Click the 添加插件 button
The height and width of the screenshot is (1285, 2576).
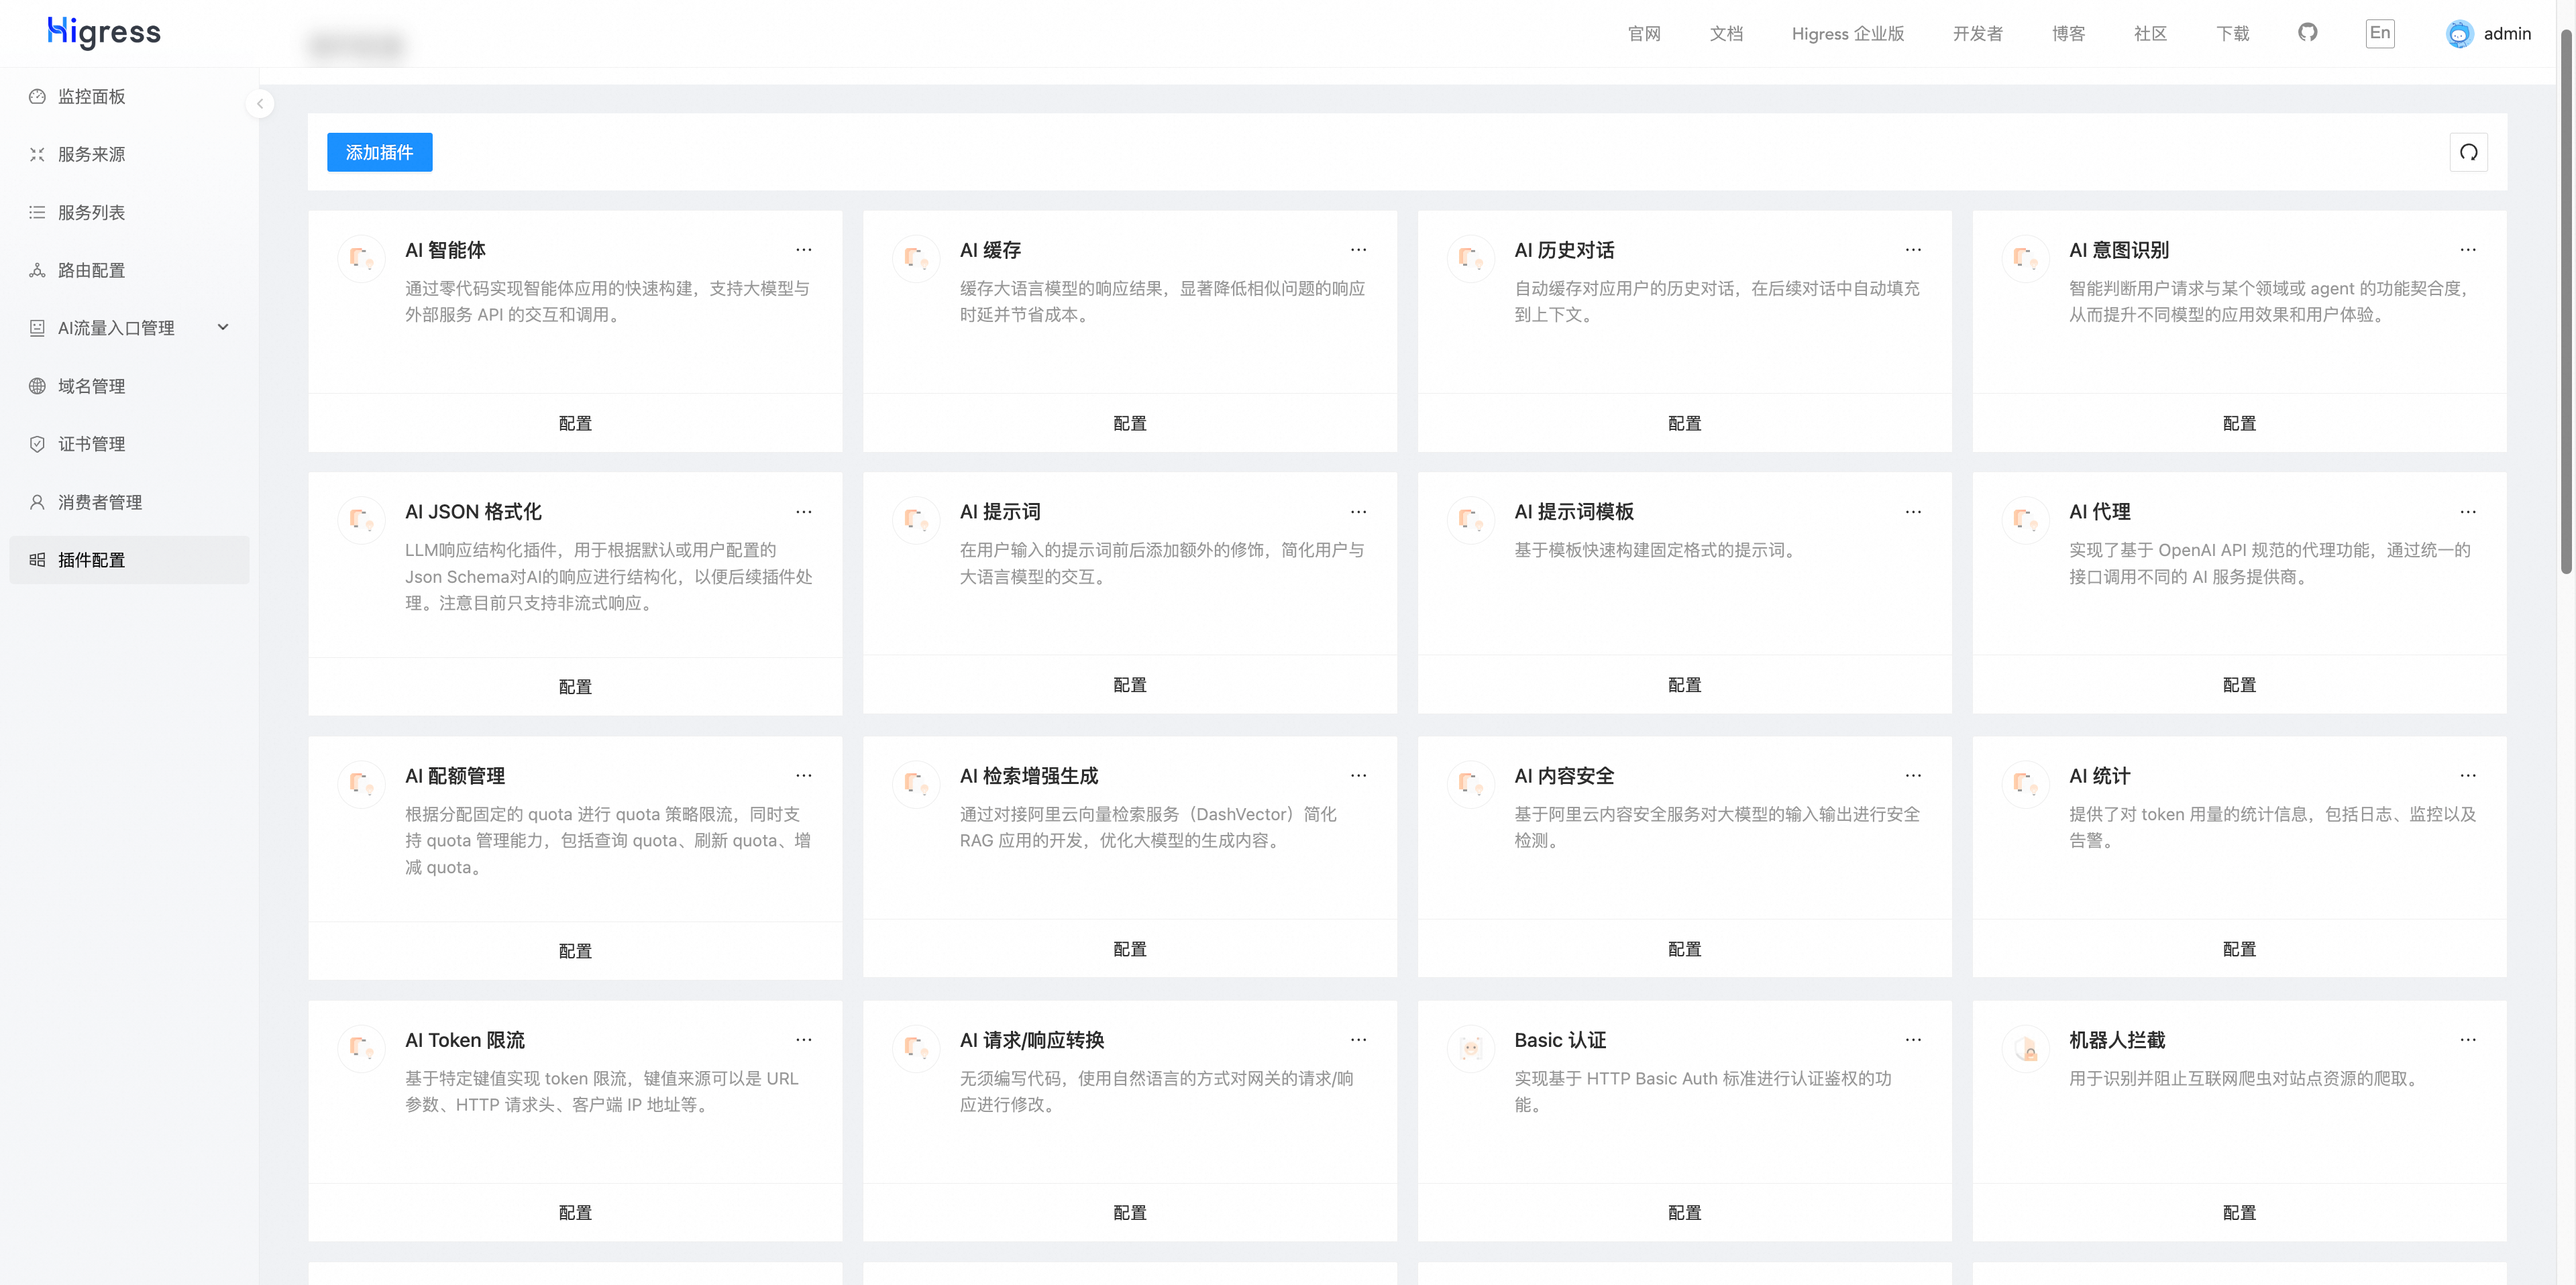tap(379, 152)
